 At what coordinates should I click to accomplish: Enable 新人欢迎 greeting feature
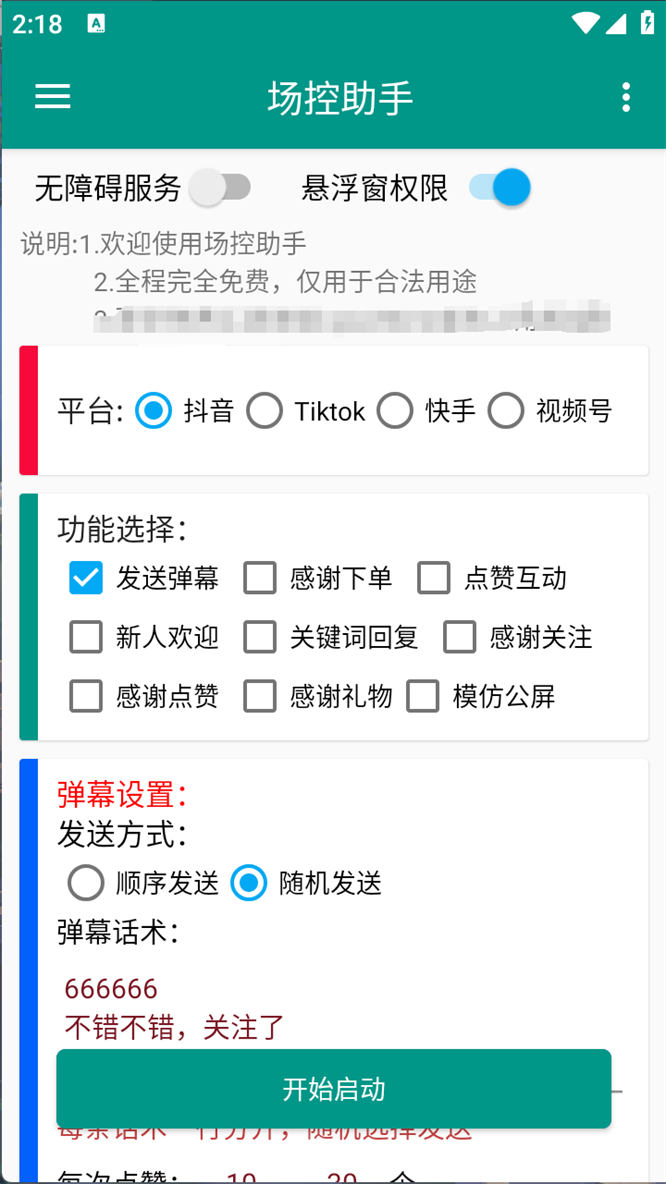86,637
